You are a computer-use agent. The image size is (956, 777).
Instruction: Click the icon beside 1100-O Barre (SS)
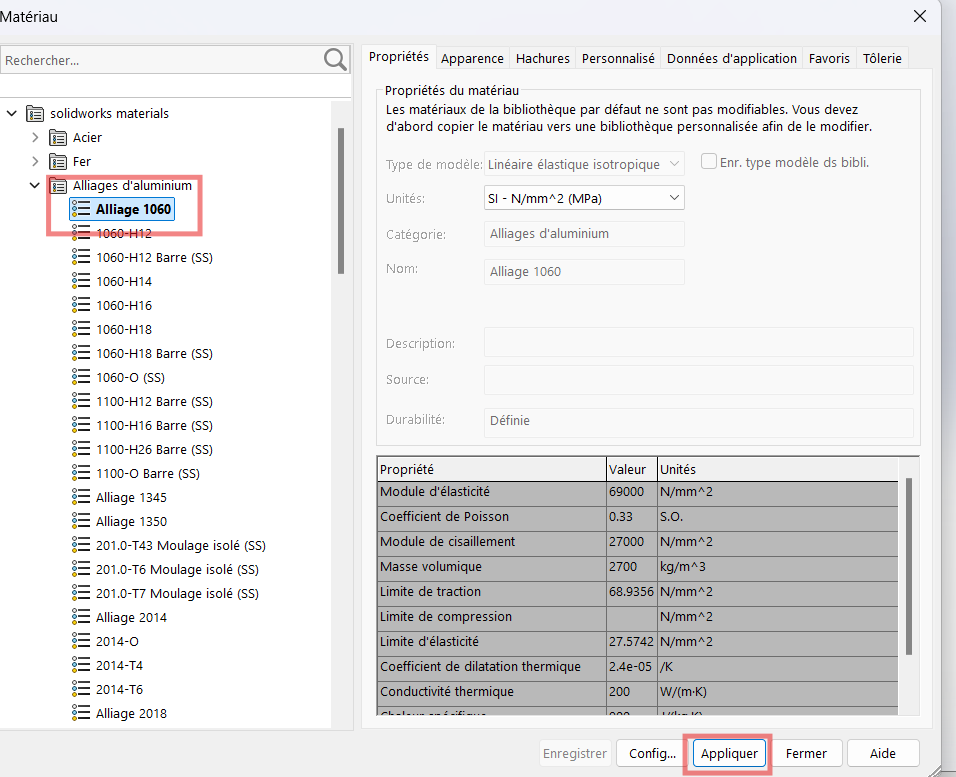(80, 473)
